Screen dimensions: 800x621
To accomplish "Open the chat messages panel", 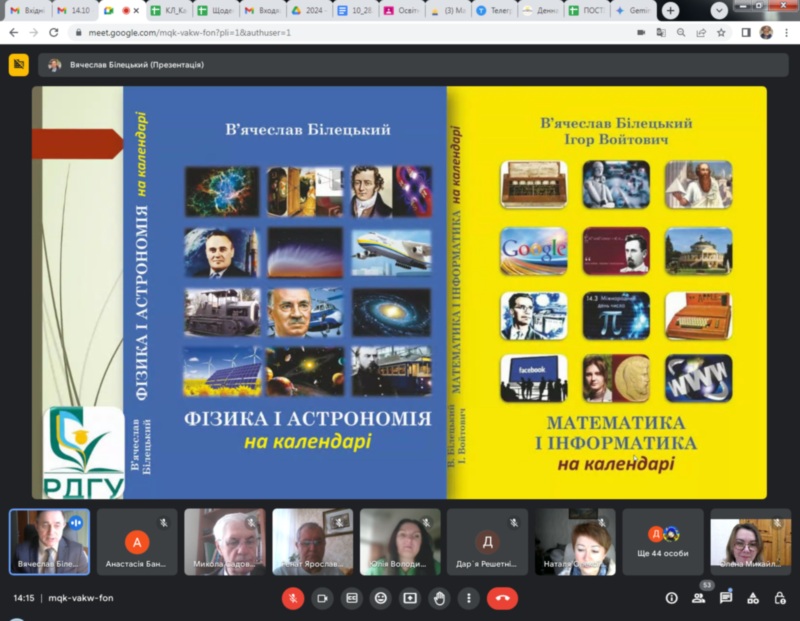I will click(x=726, y=598).
